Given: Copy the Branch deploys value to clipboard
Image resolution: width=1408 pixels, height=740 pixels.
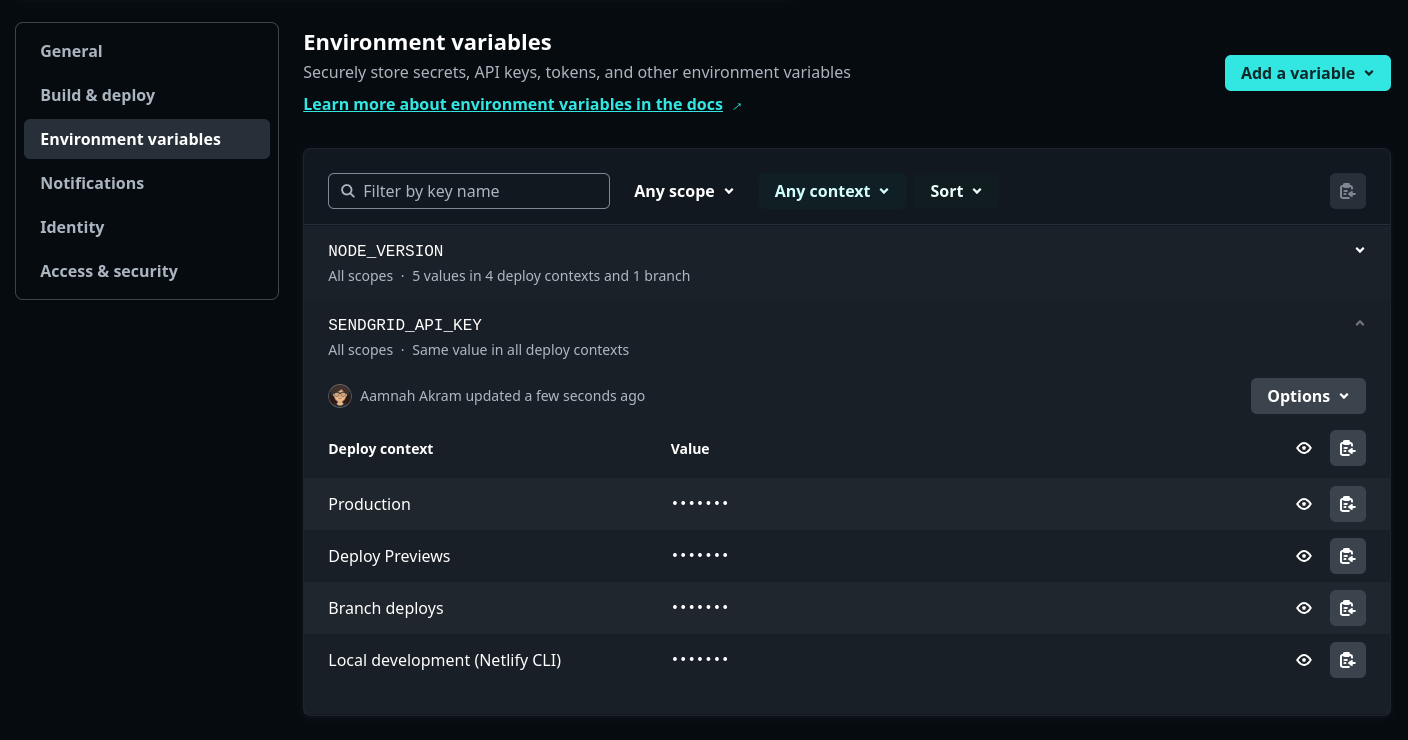Looking at the screenshot, I should (x=1347, y=608).
